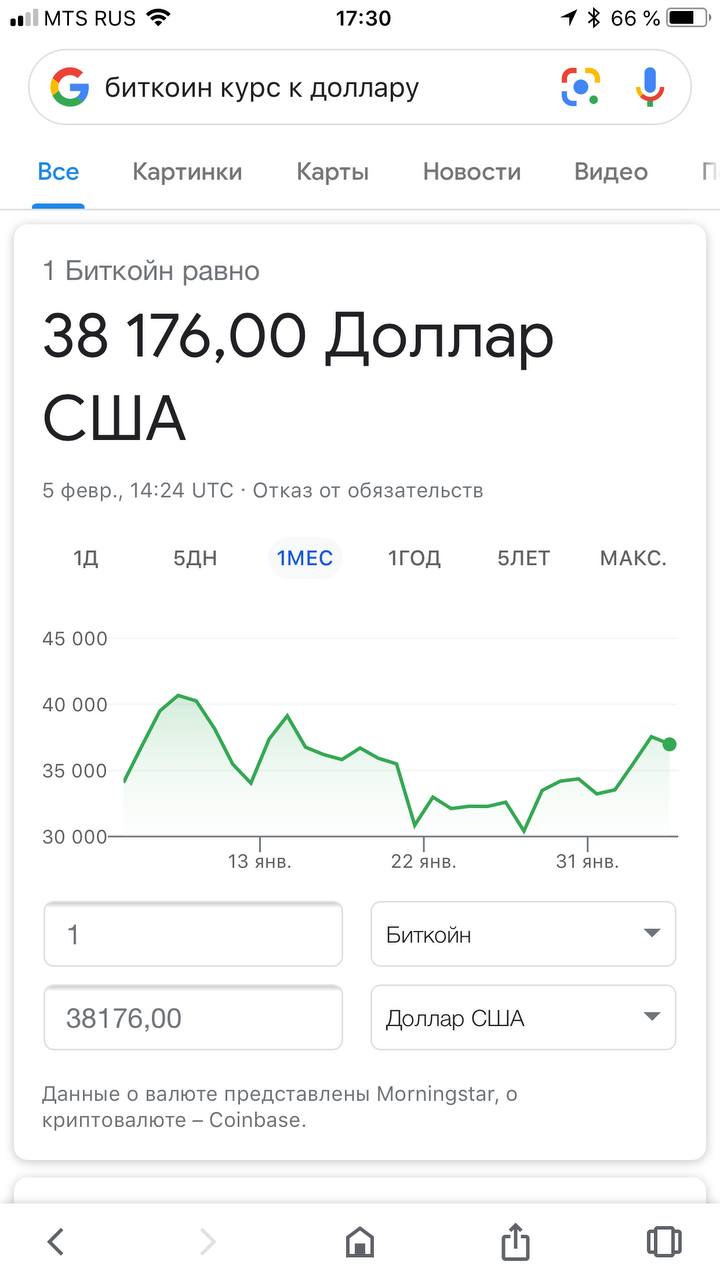Select the 5ДН chart range
Screen dimensions: 720x1280
(195, 558)
